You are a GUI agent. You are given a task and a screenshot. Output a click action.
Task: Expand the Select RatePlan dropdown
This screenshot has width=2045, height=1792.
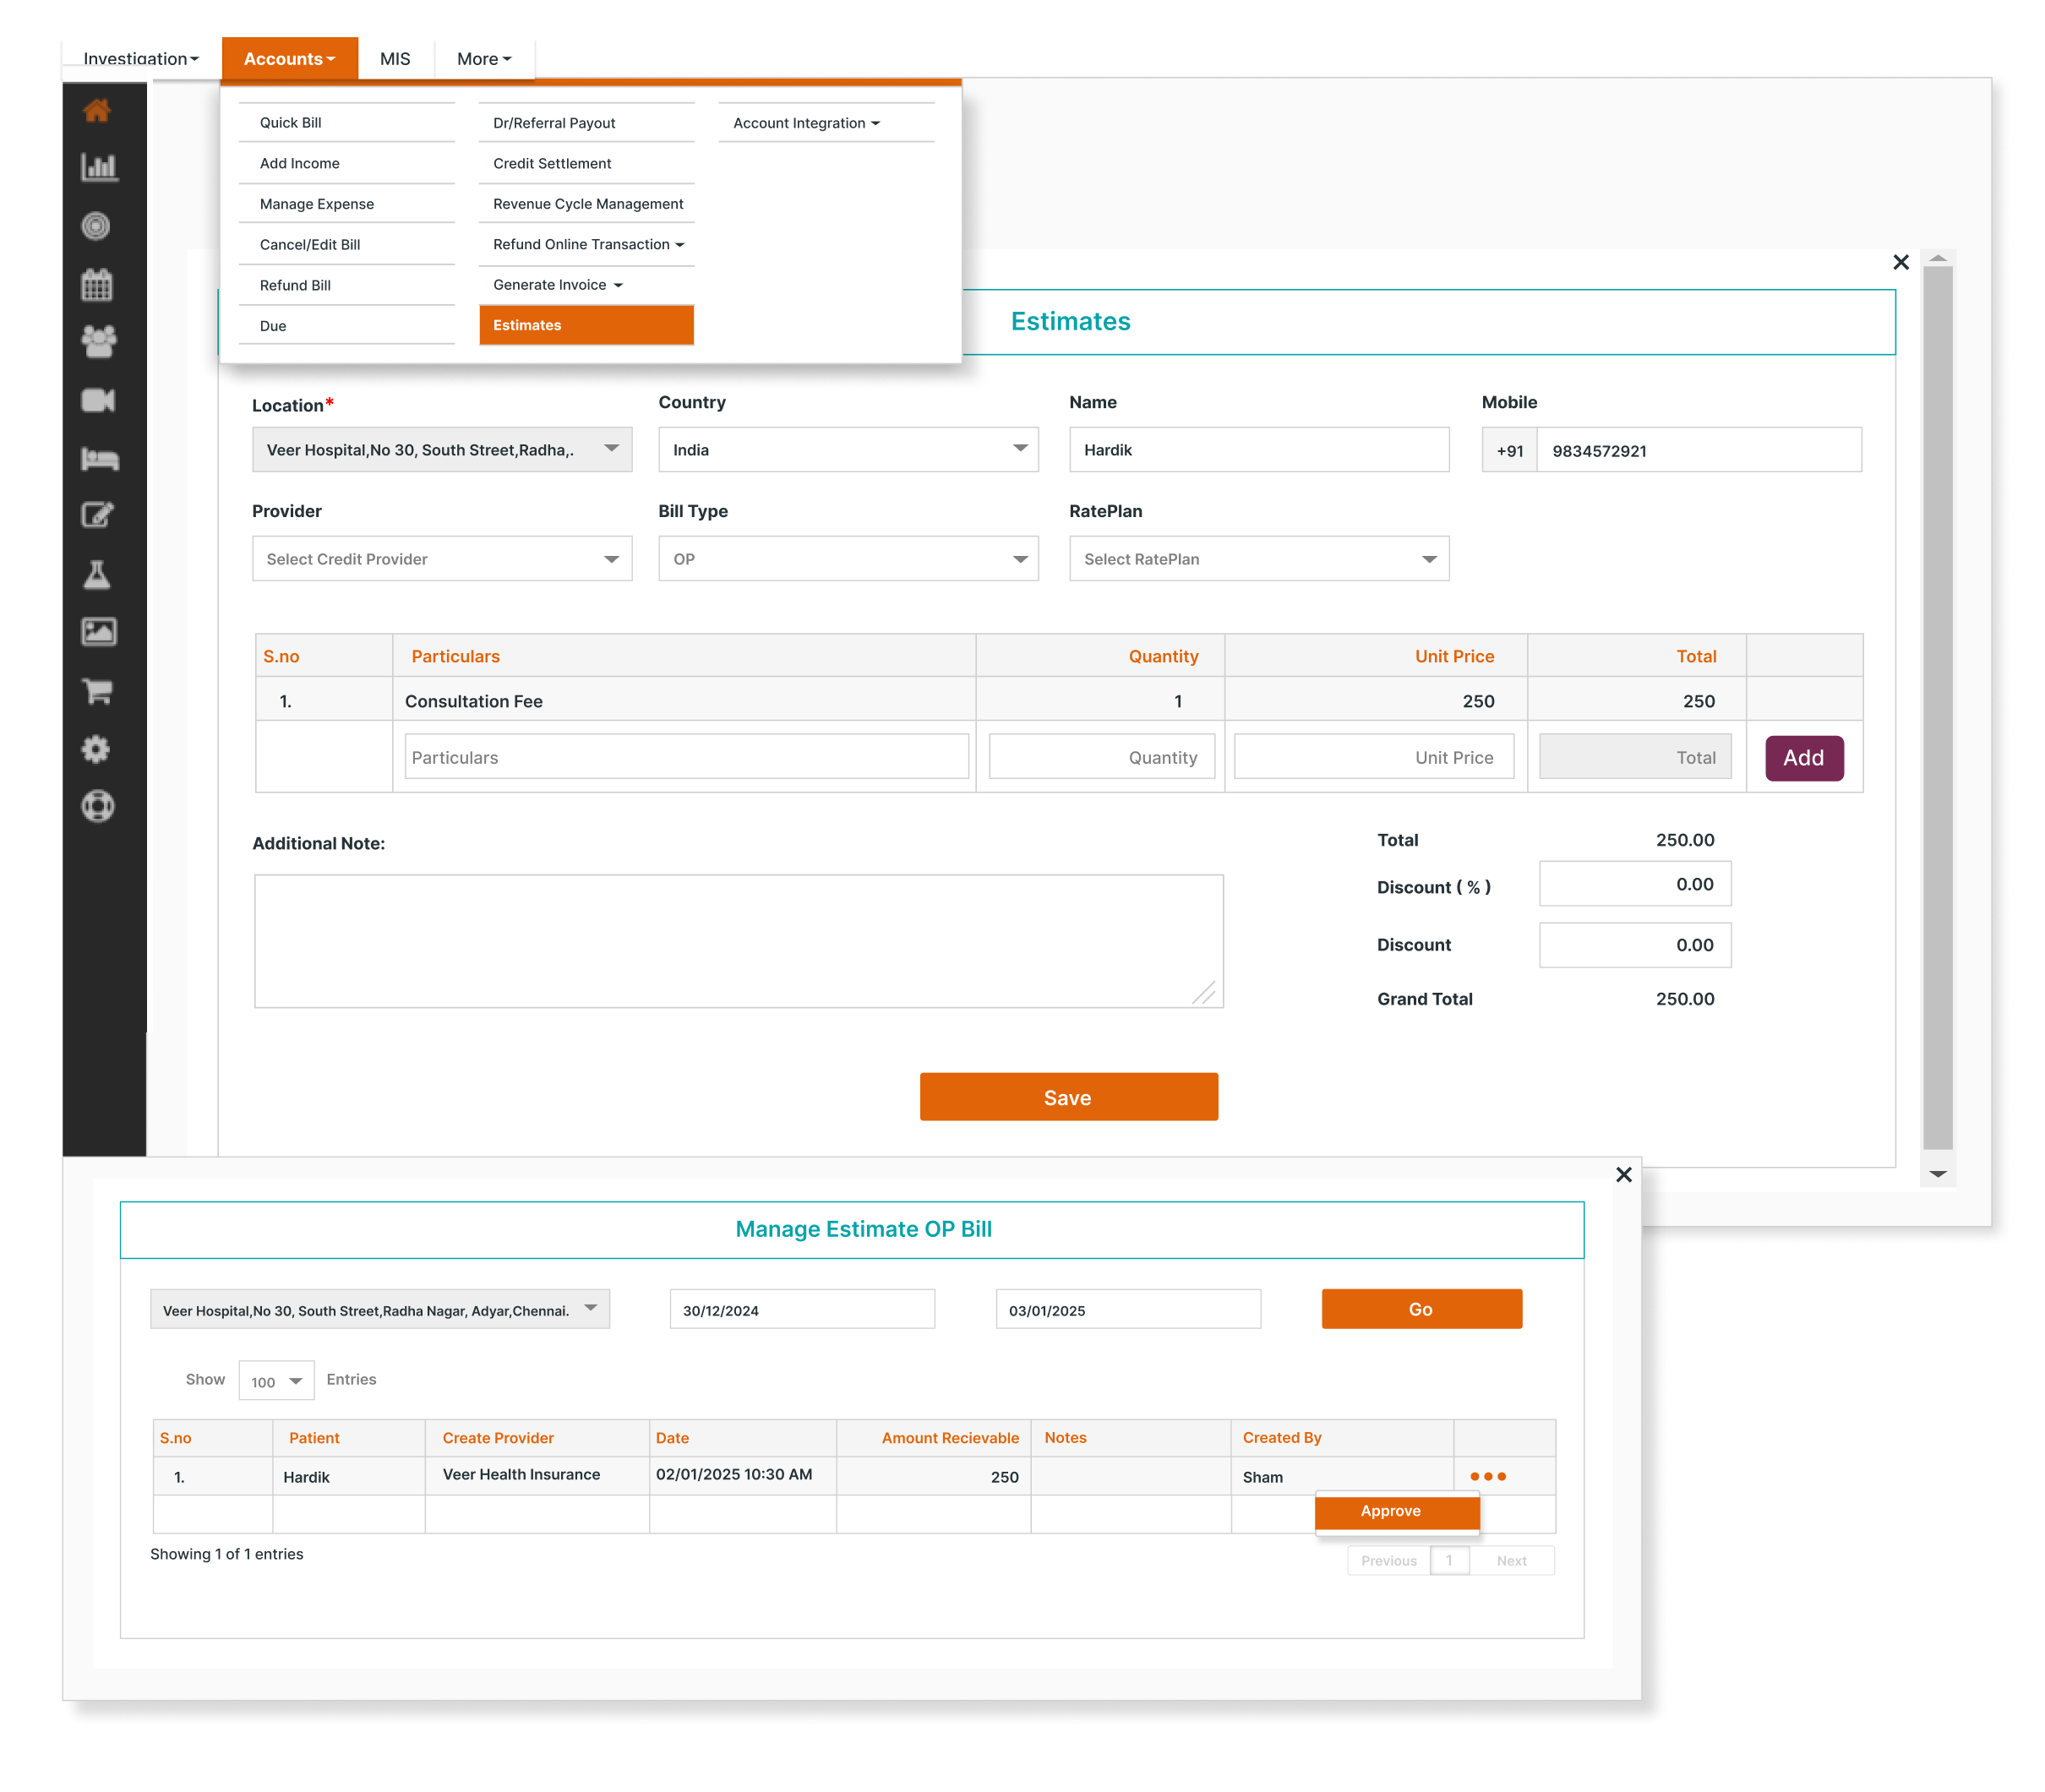click(x=1258, y=559)
